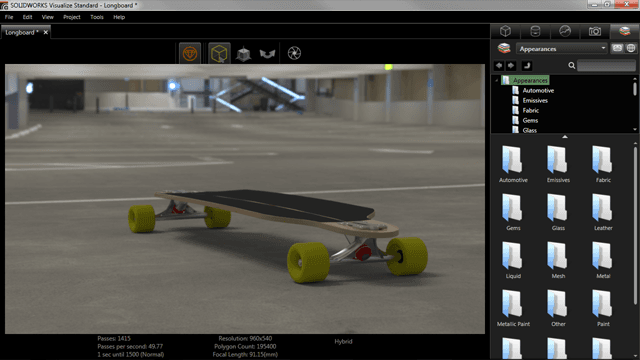This screenshot has height=360, width=640.
Task: Click the Resolution: 960x540 status text
Action: pos(245,338)
